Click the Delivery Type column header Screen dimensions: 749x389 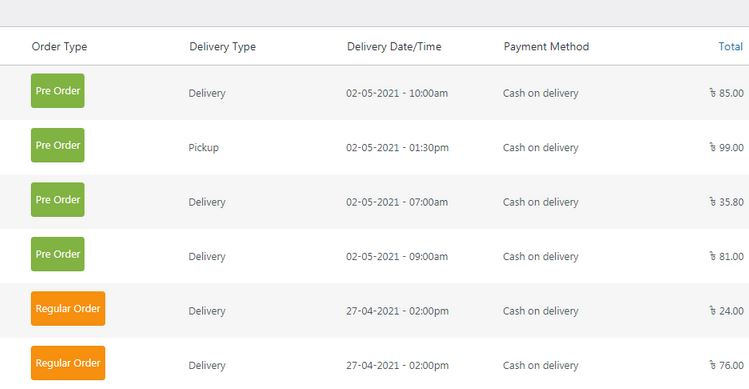point(223,47)
